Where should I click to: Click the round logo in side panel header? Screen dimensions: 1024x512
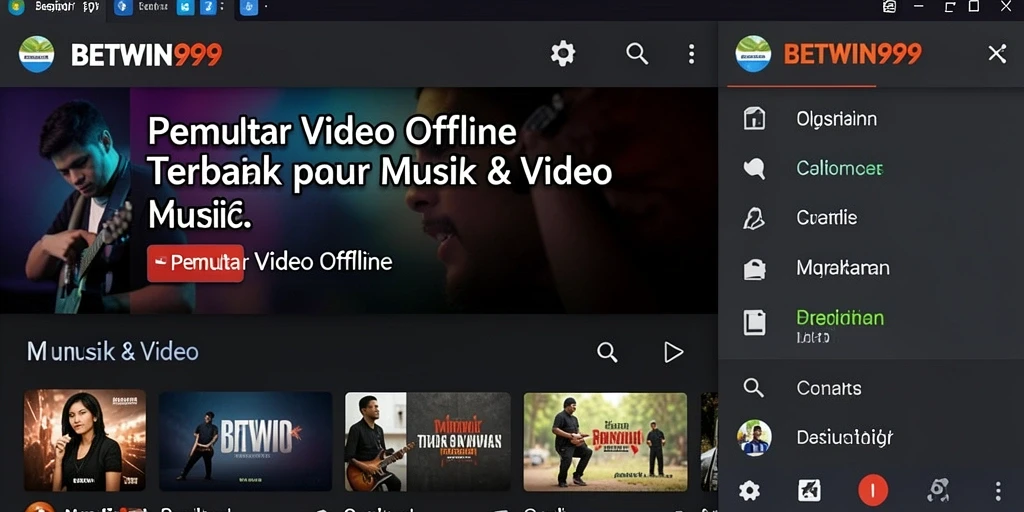tap(753, 54)
